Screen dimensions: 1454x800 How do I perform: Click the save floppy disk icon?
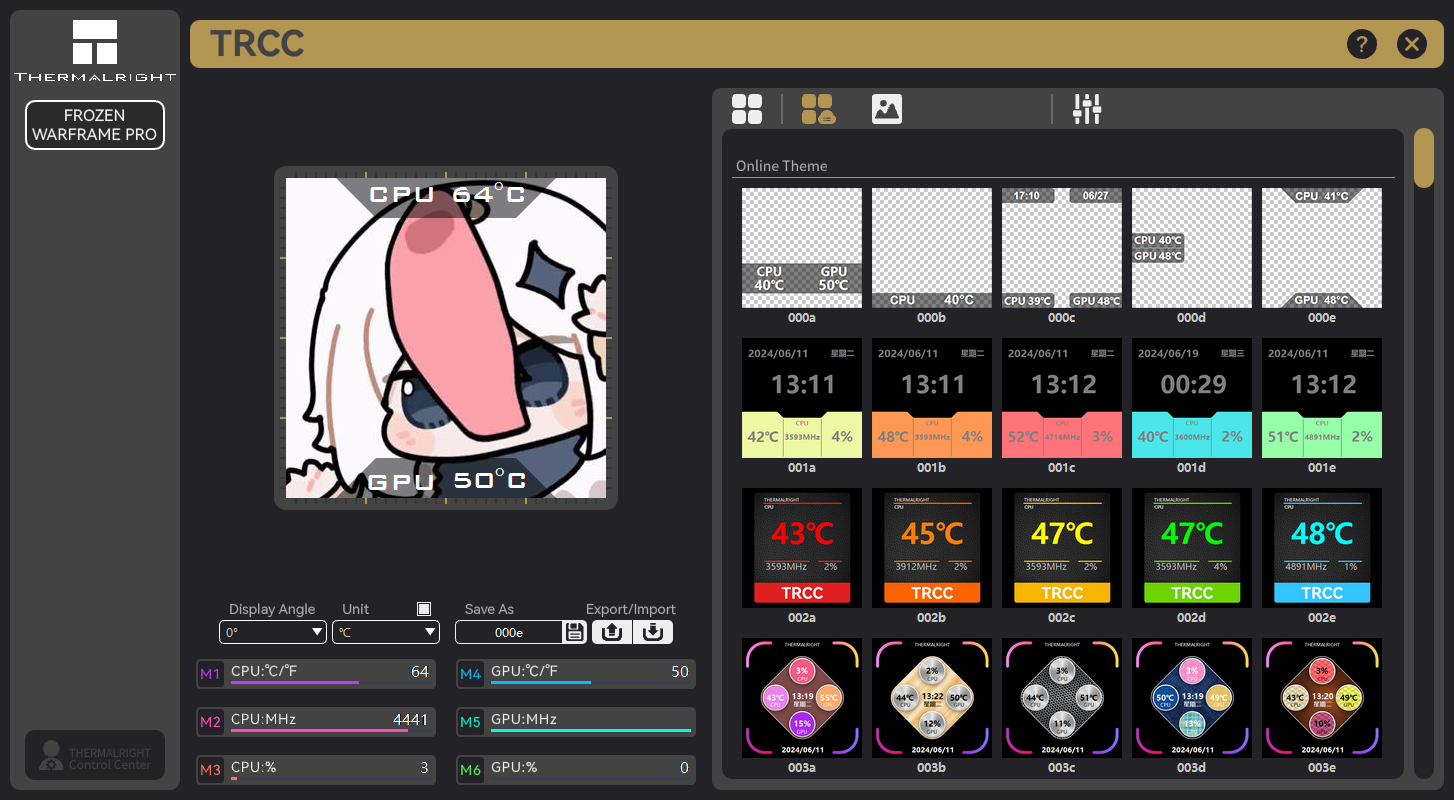click(575, 632)
